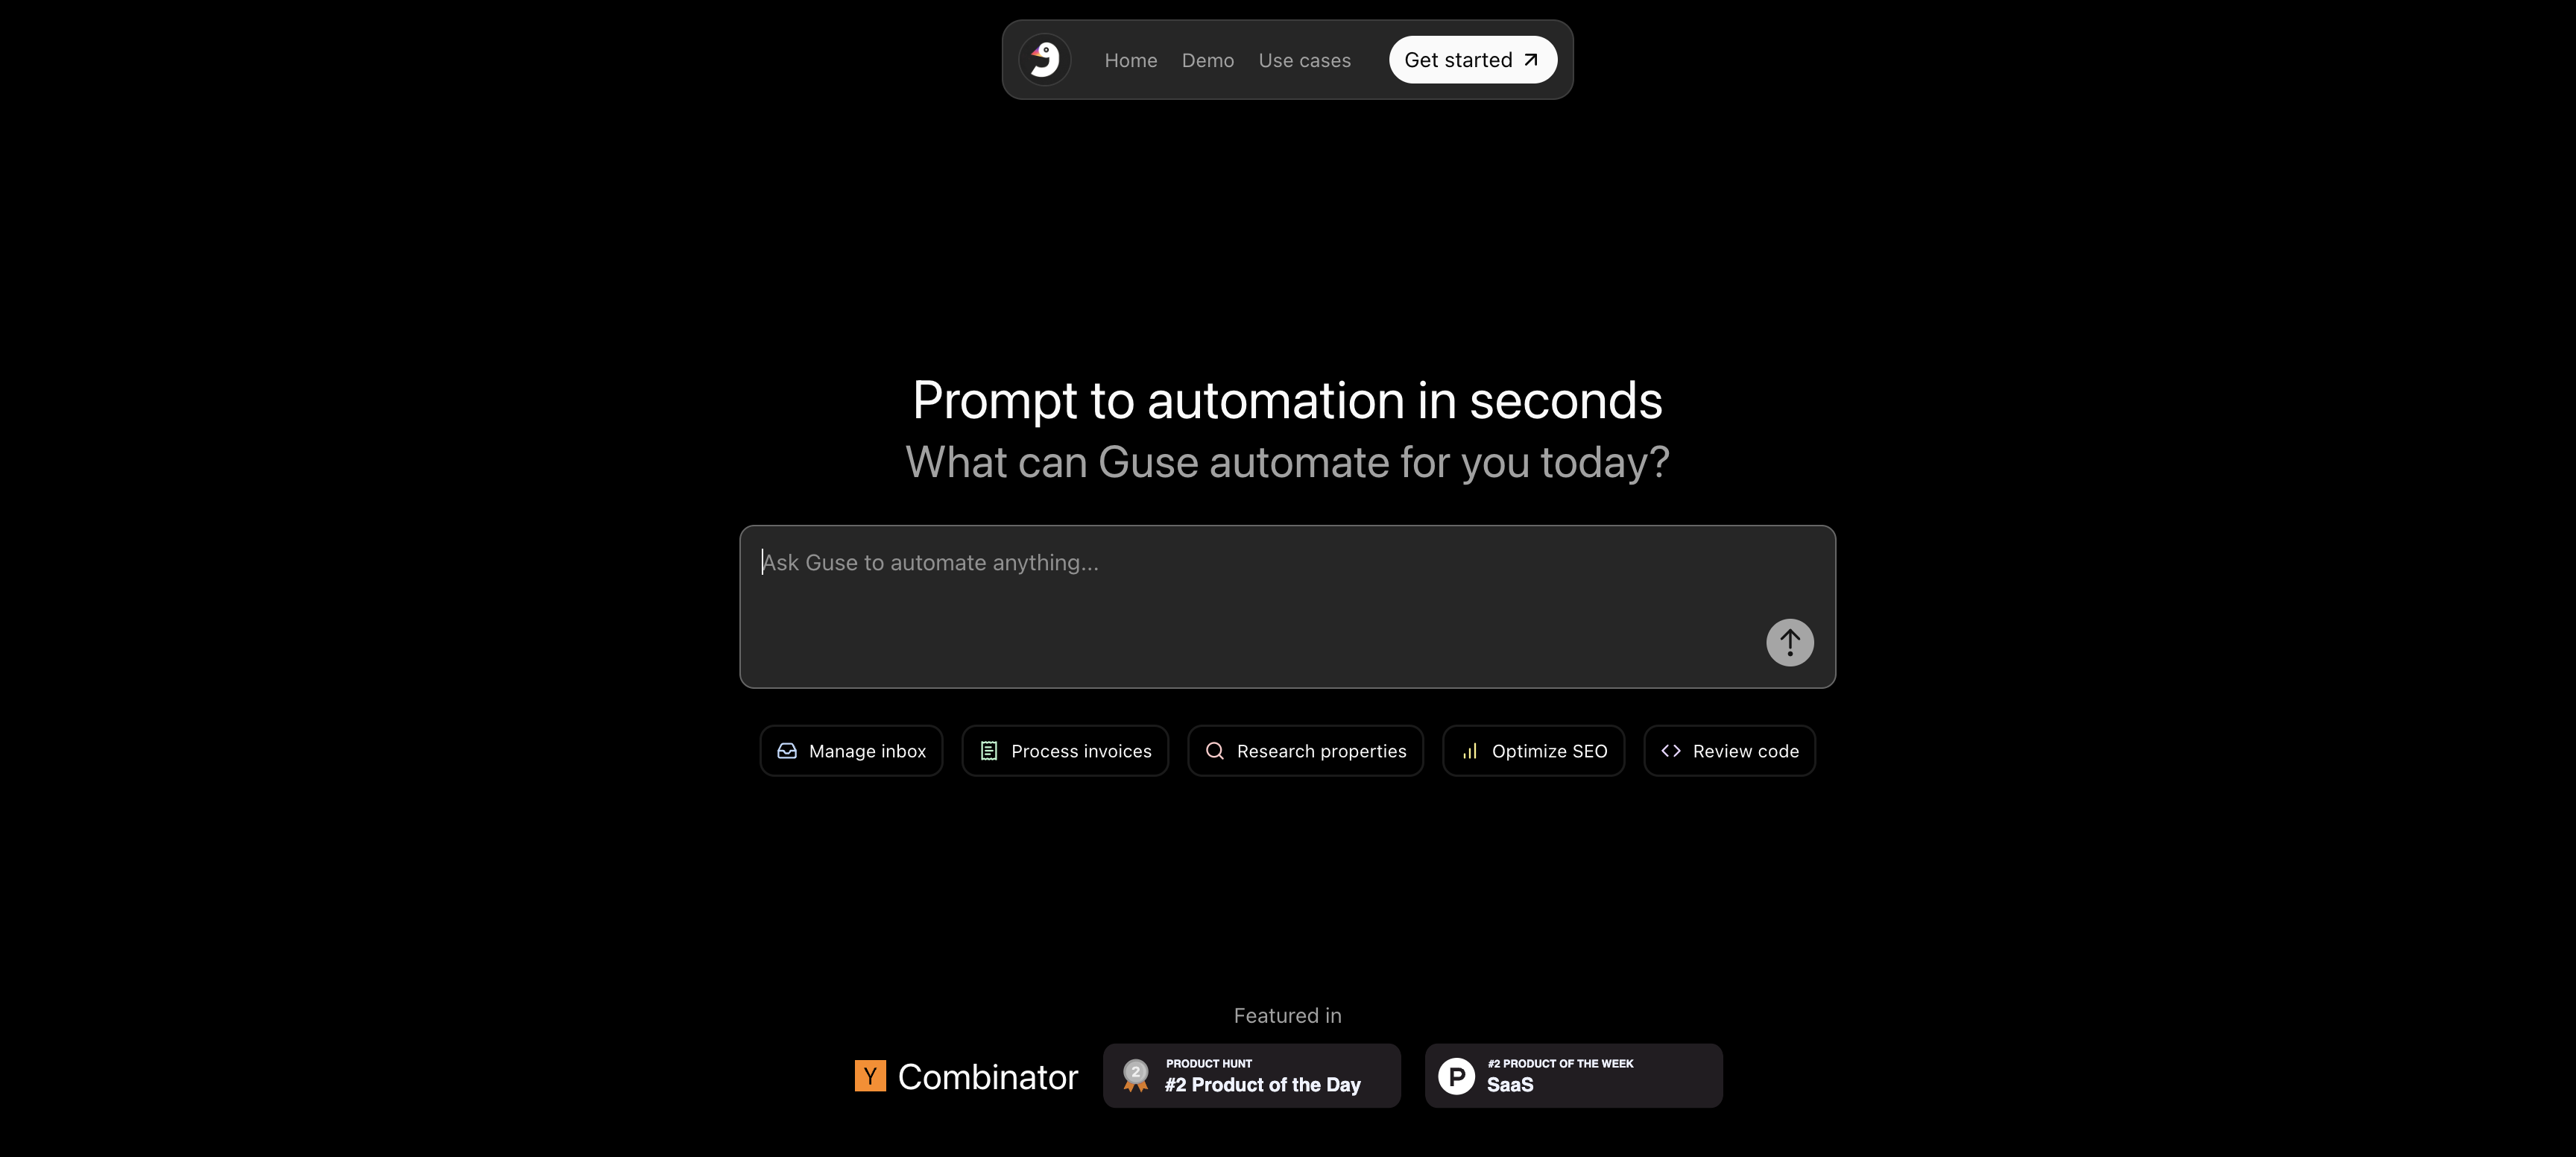The width and height of the screenshot is (2576, 1157).
Task: Click the arrow icon in Get started
Action: point(1531,60)
